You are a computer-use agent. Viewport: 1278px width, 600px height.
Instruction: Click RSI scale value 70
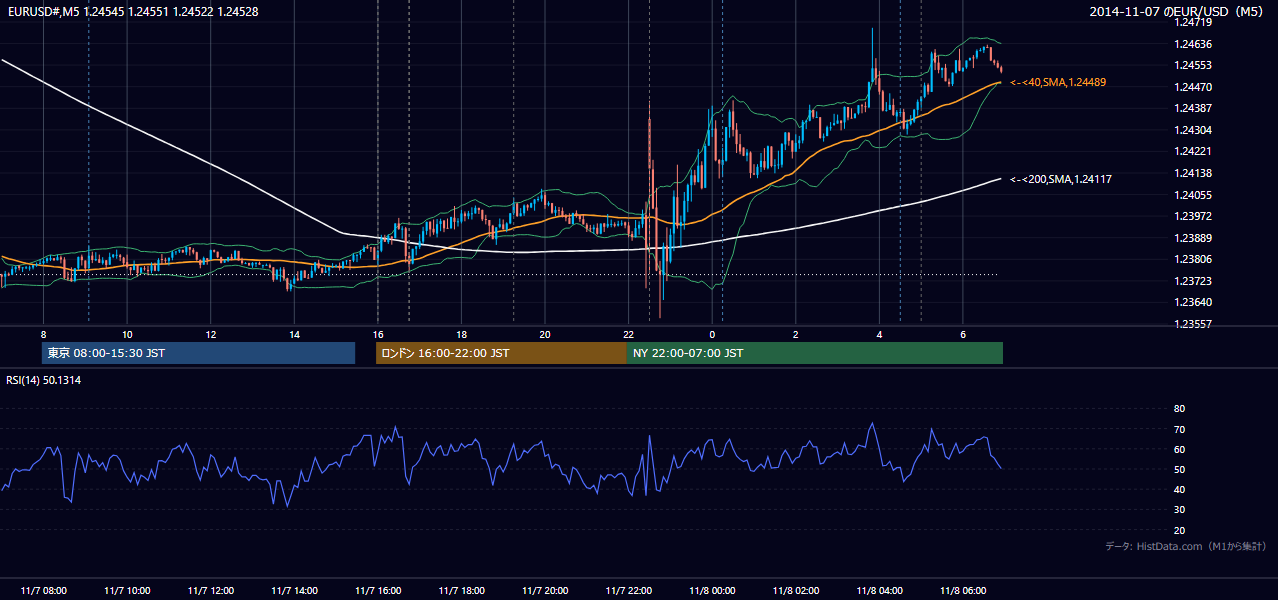(1179, 429)
